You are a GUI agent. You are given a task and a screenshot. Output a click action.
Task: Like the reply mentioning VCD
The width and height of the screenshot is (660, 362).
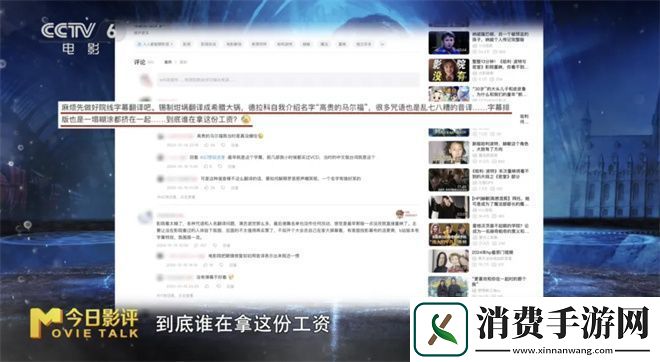click(x=207, y=166)
